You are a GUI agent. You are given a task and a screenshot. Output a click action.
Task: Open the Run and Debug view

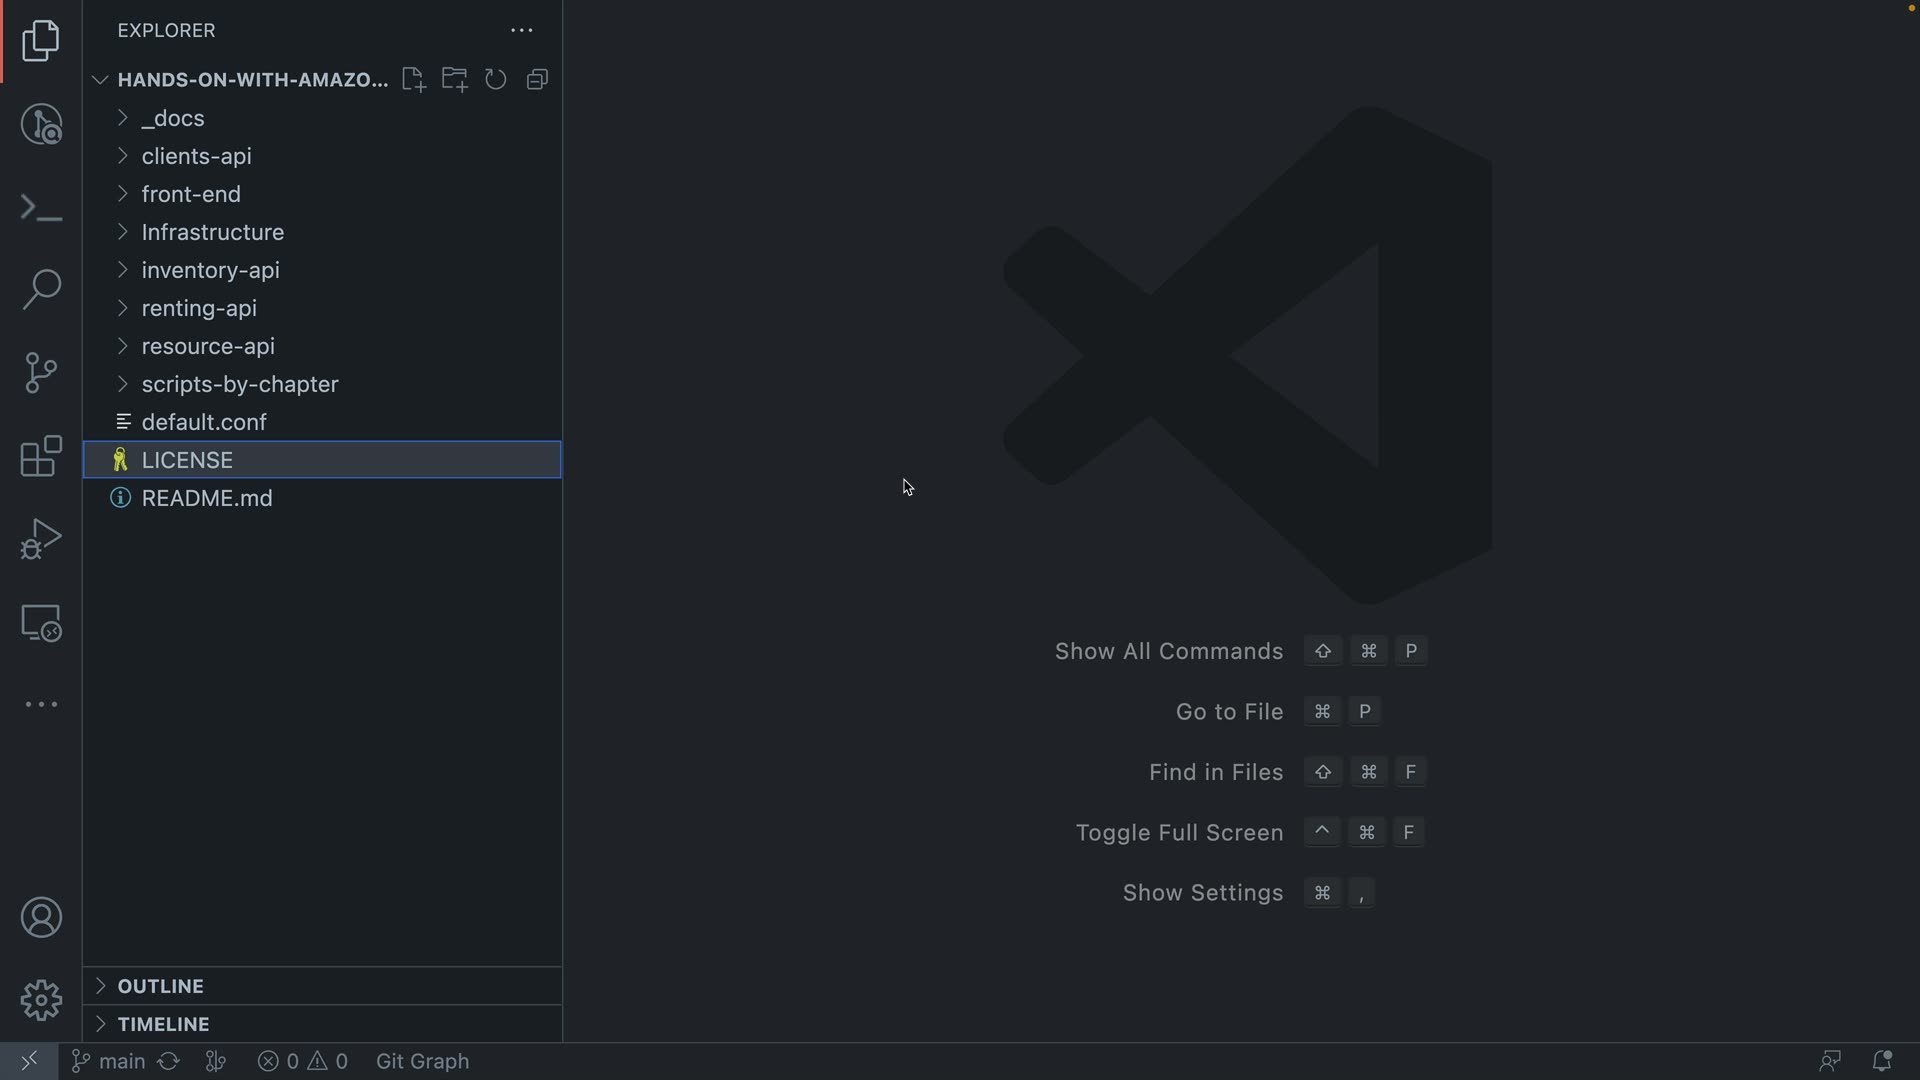tap(41, 539)
